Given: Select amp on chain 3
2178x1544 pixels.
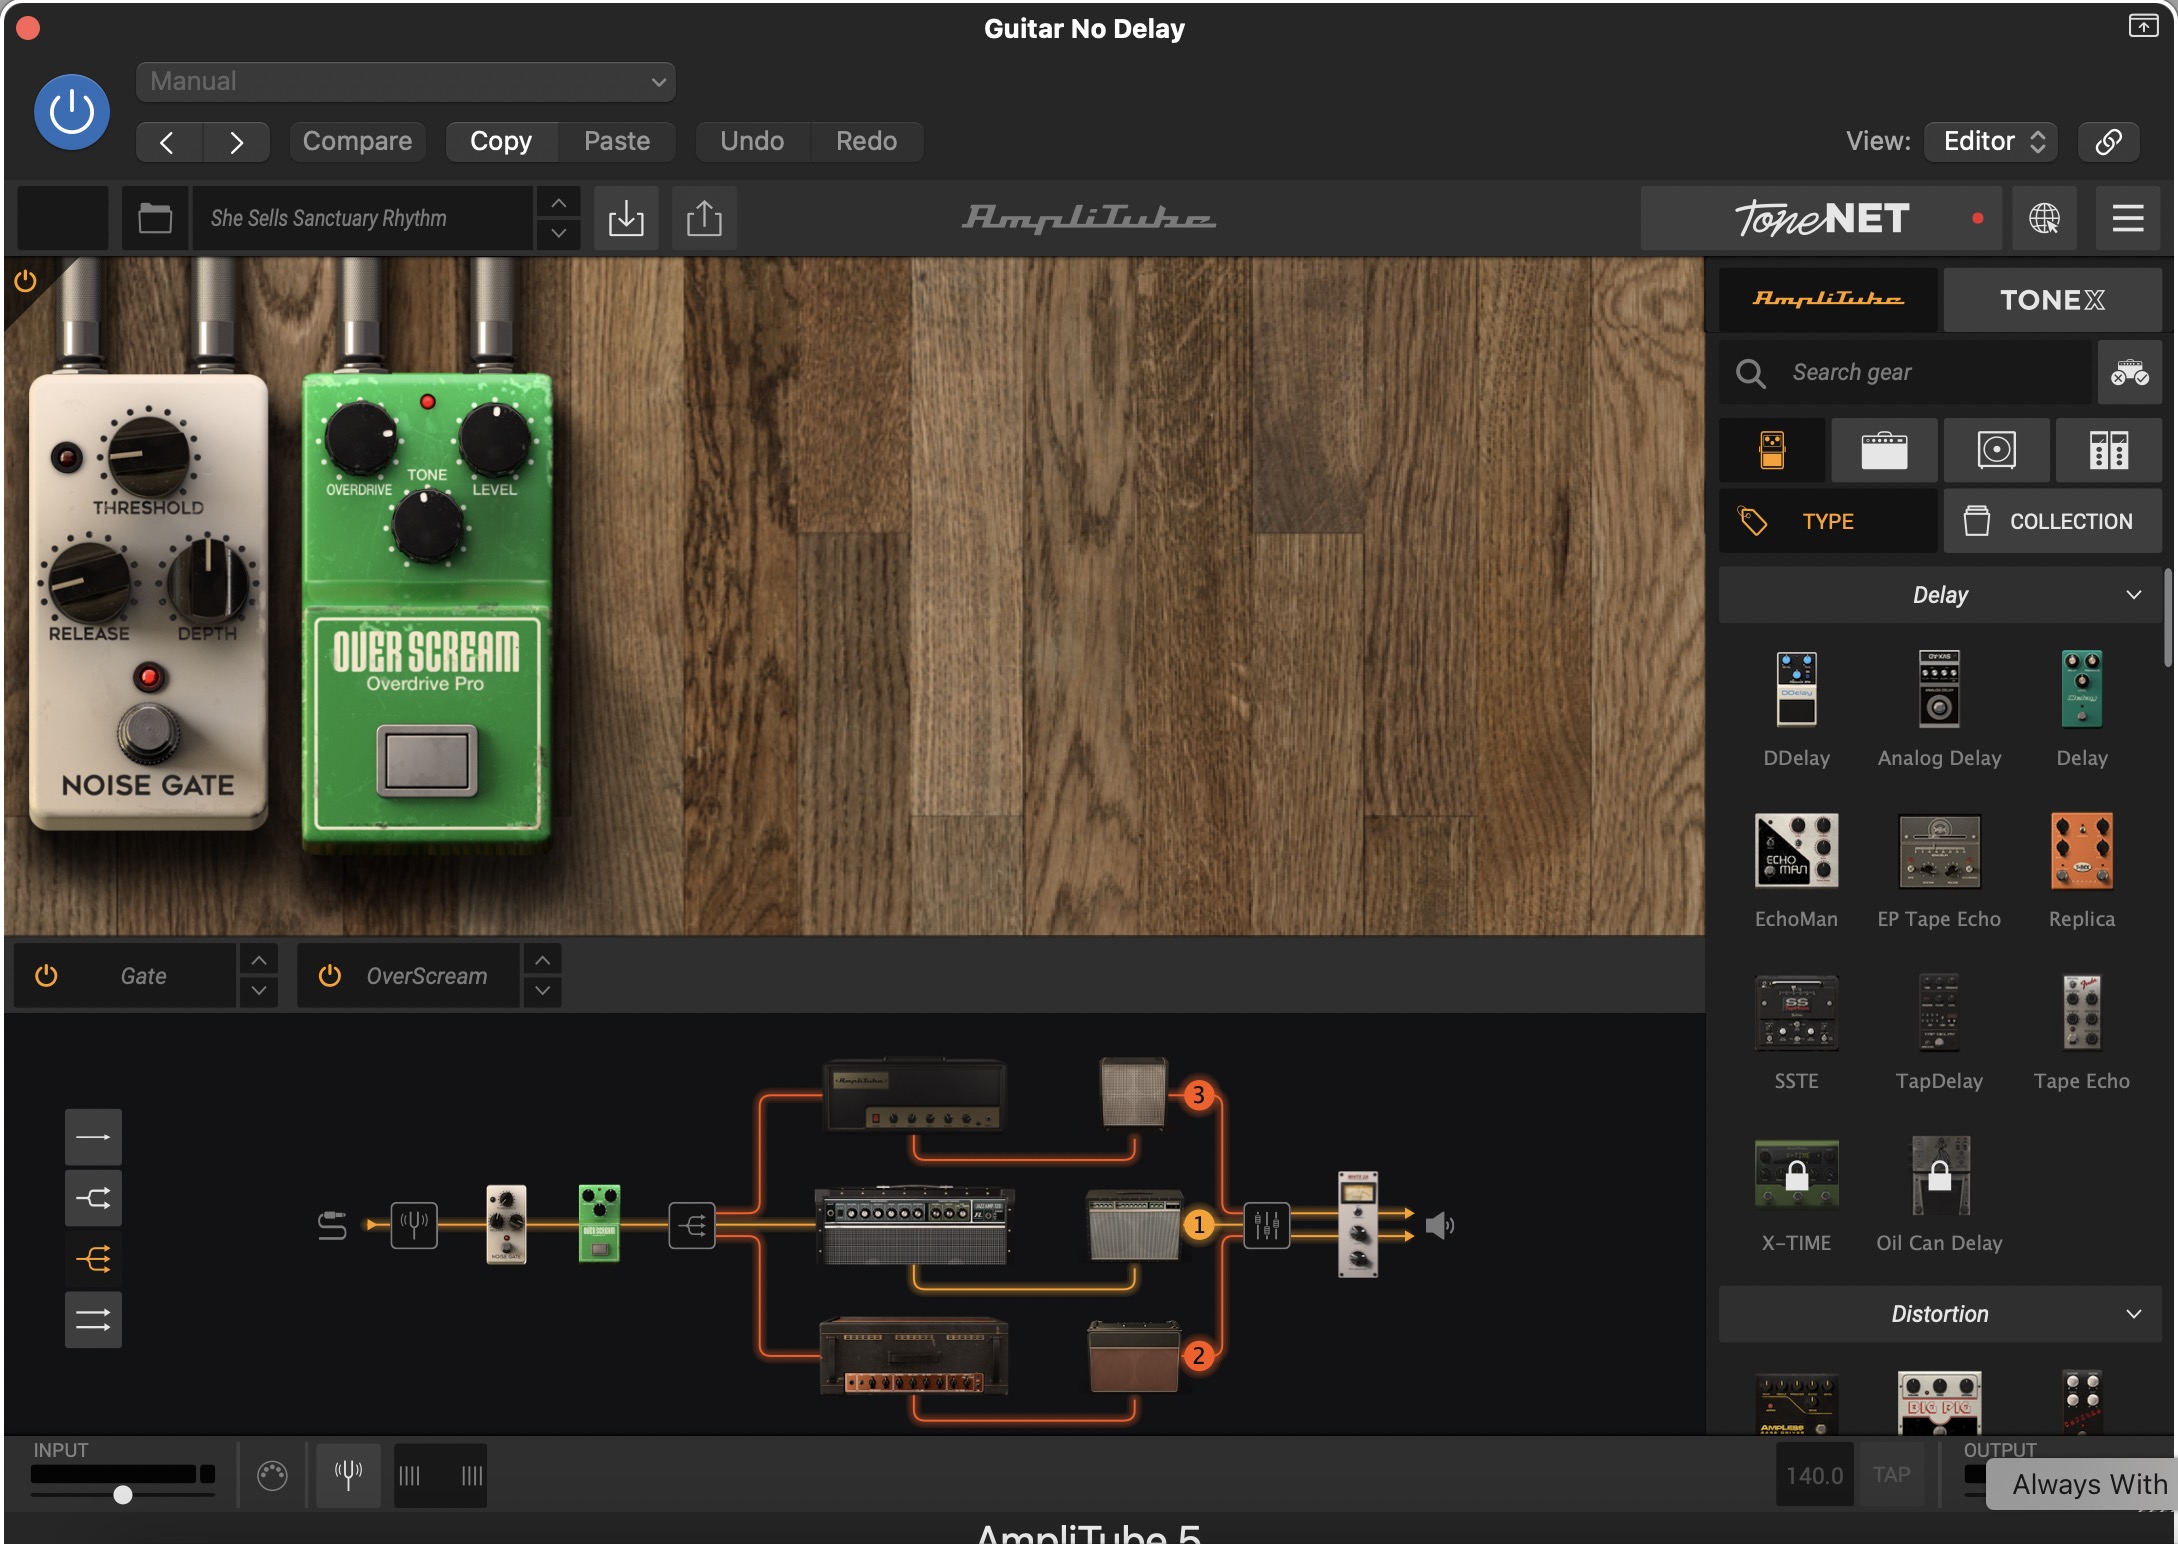Looking at the screenshot, I should [x=914, y=1095].
